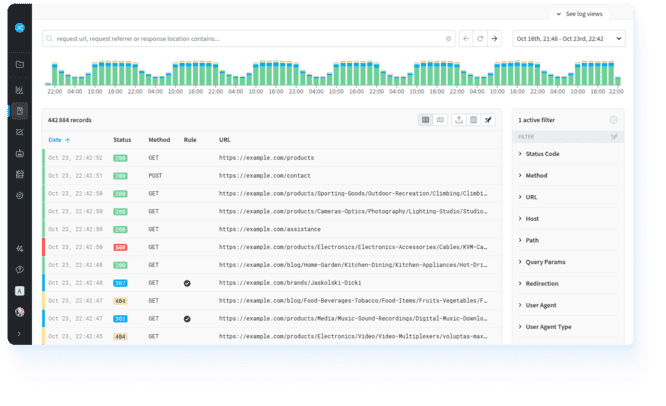Open the settings gear icon in sidebar
The image size is (666, 406).
[20, 196]
